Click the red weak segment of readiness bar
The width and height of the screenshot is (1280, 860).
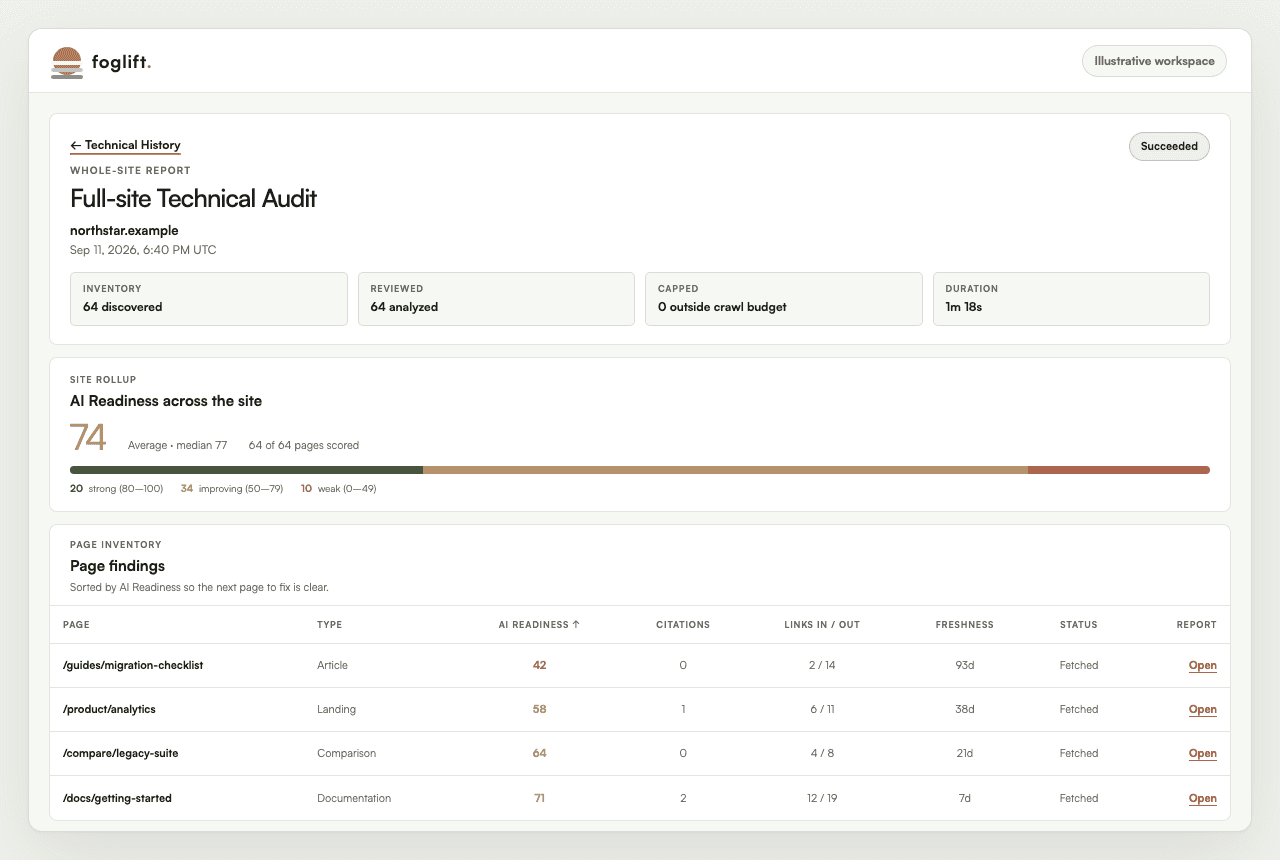[1119, 469]
